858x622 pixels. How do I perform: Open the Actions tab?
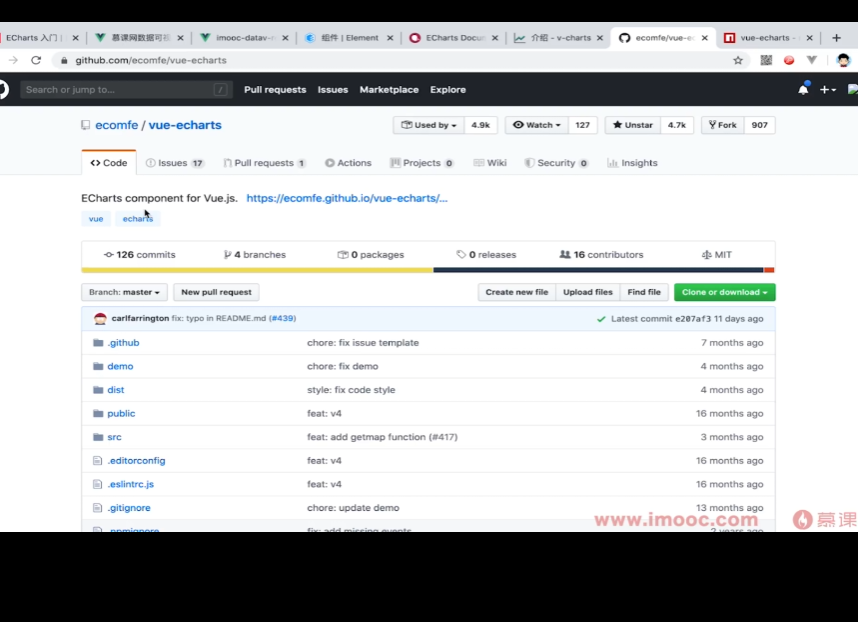[x=348, y=163]
